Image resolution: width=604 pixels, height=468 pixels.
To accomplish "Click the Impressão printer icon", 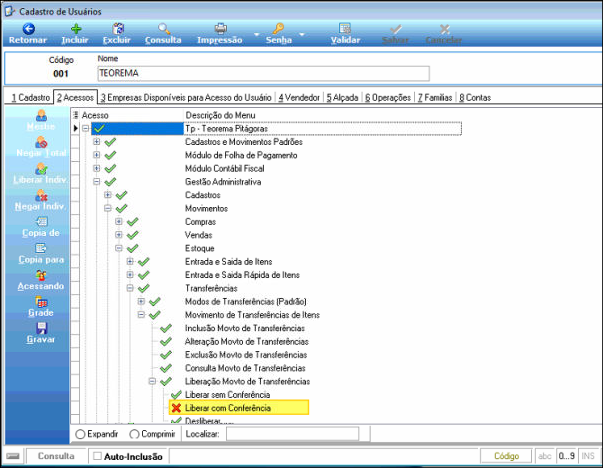I will 220,29.
